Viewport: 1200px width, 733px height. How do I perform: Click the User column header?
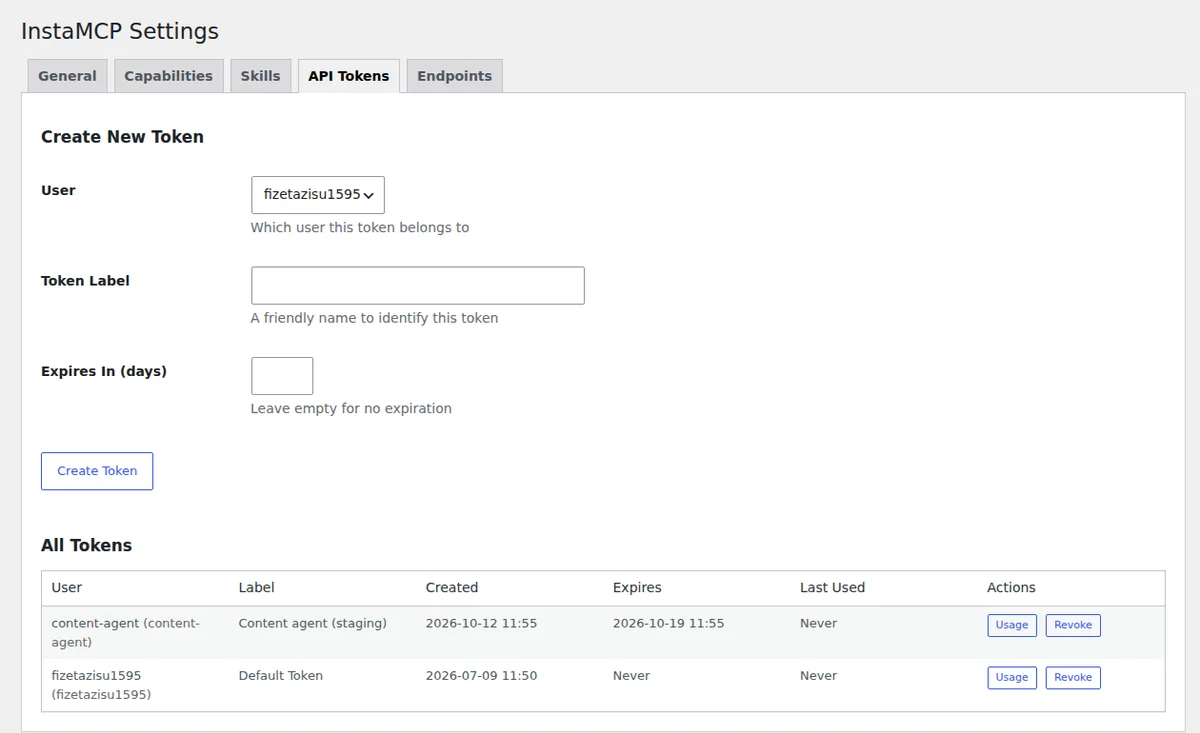pos(67,588)
